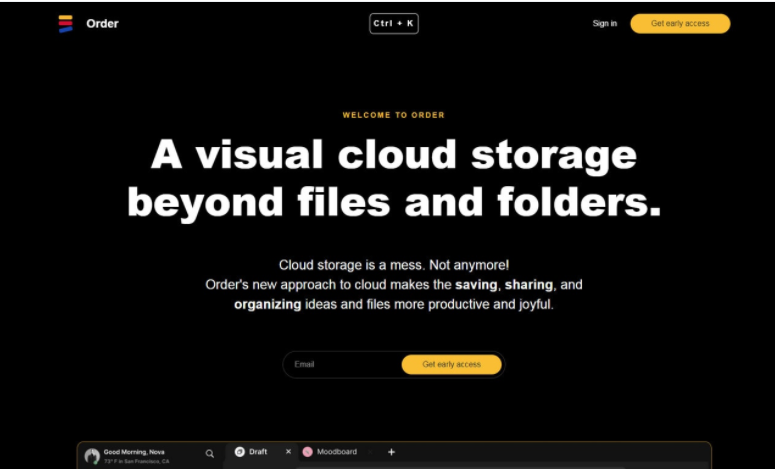Submit Get early access beside Email field
Viewport: 775px width, 469px height.
point(451,364)
